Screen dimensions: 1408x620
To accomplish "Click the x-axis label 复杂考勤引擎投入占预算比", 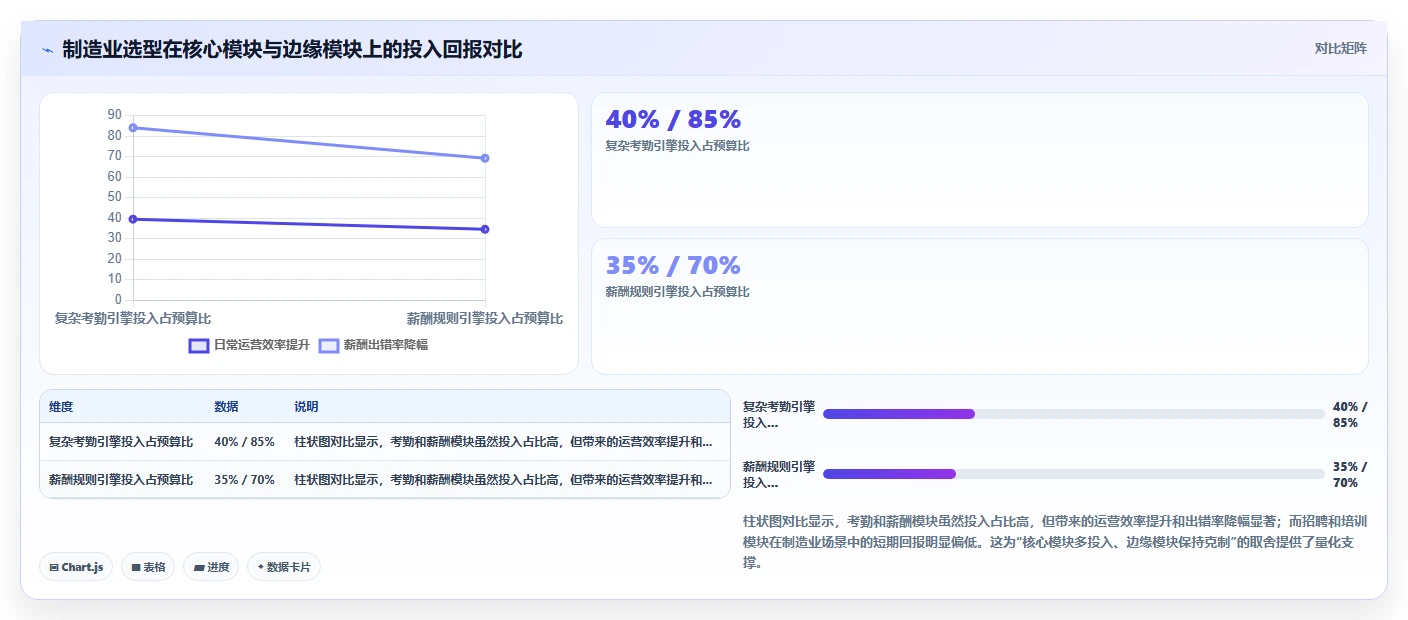I will coord(133,318).
